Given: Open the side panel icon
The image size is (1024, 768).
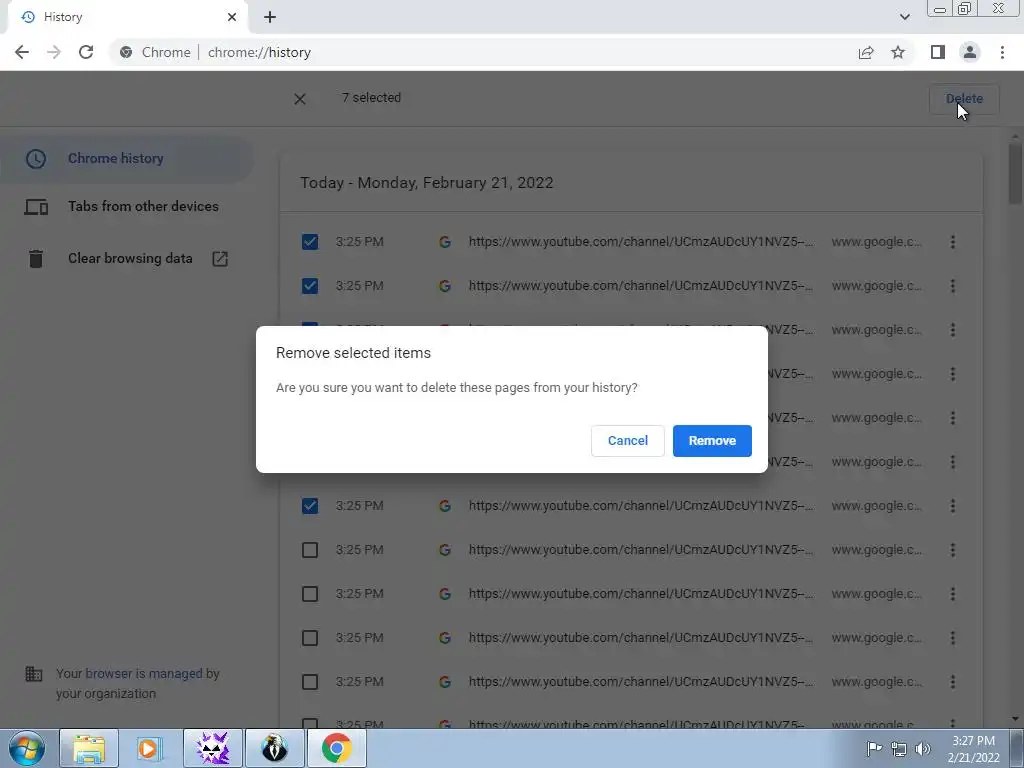Looking at the screenshot, I should coord(938,52).
